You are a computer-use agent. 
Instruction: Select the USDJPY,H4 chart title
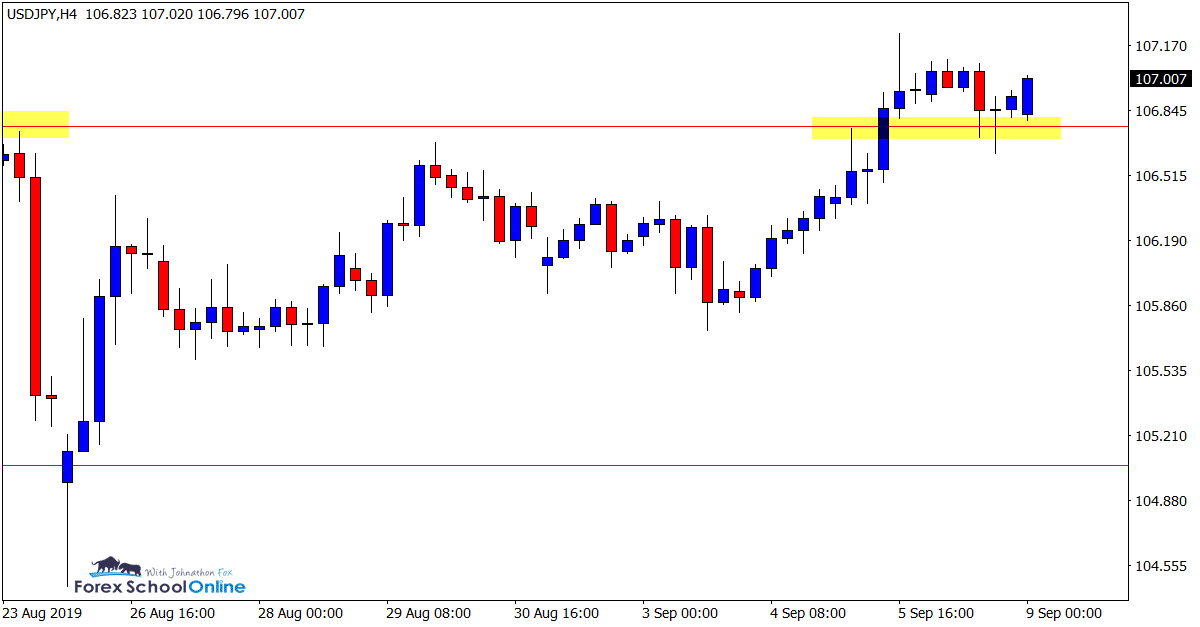pyautogui.click(x=43, y=14)
